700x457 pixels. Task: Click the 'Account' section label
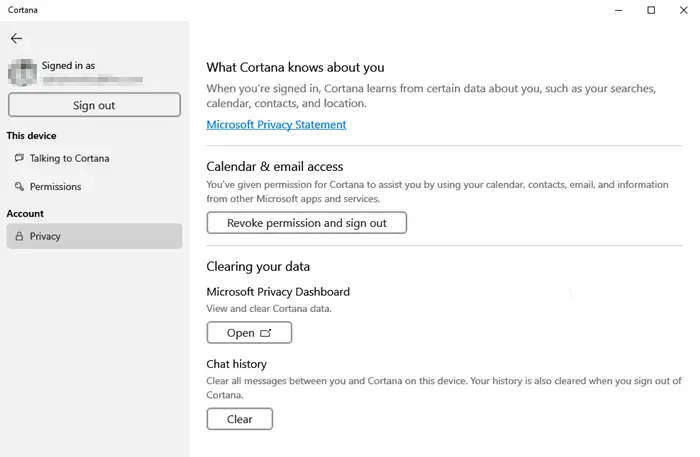tap(25, 214)
